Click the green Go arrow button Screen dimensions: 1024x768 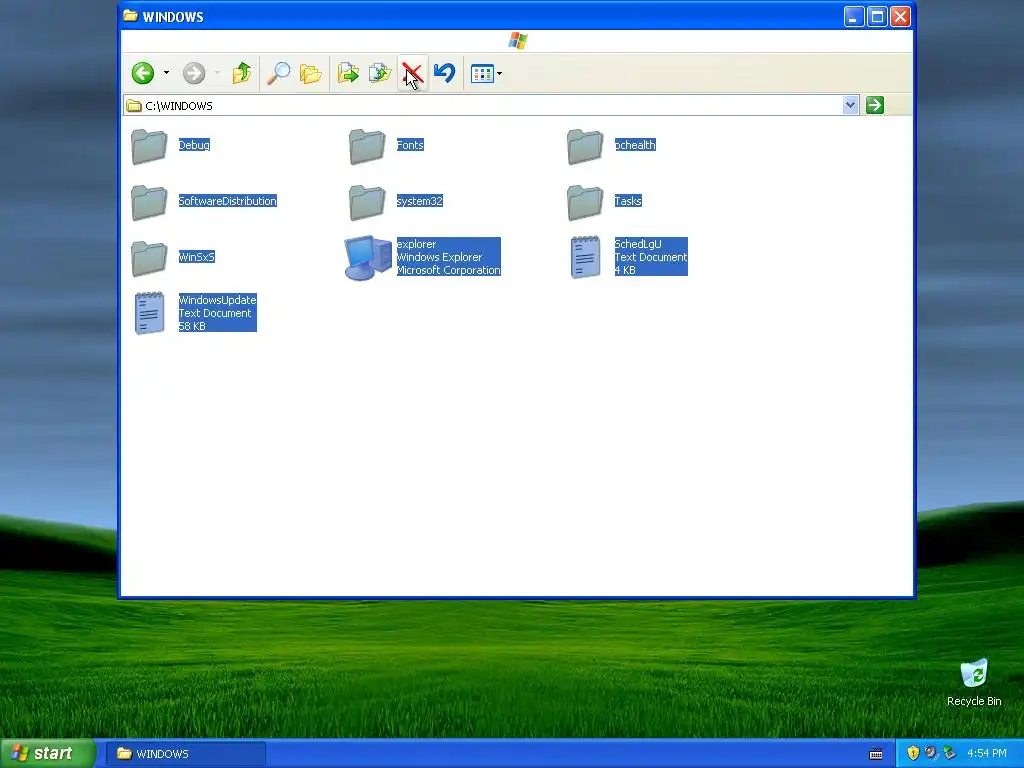pyautogui.click(x=874, y=105)
